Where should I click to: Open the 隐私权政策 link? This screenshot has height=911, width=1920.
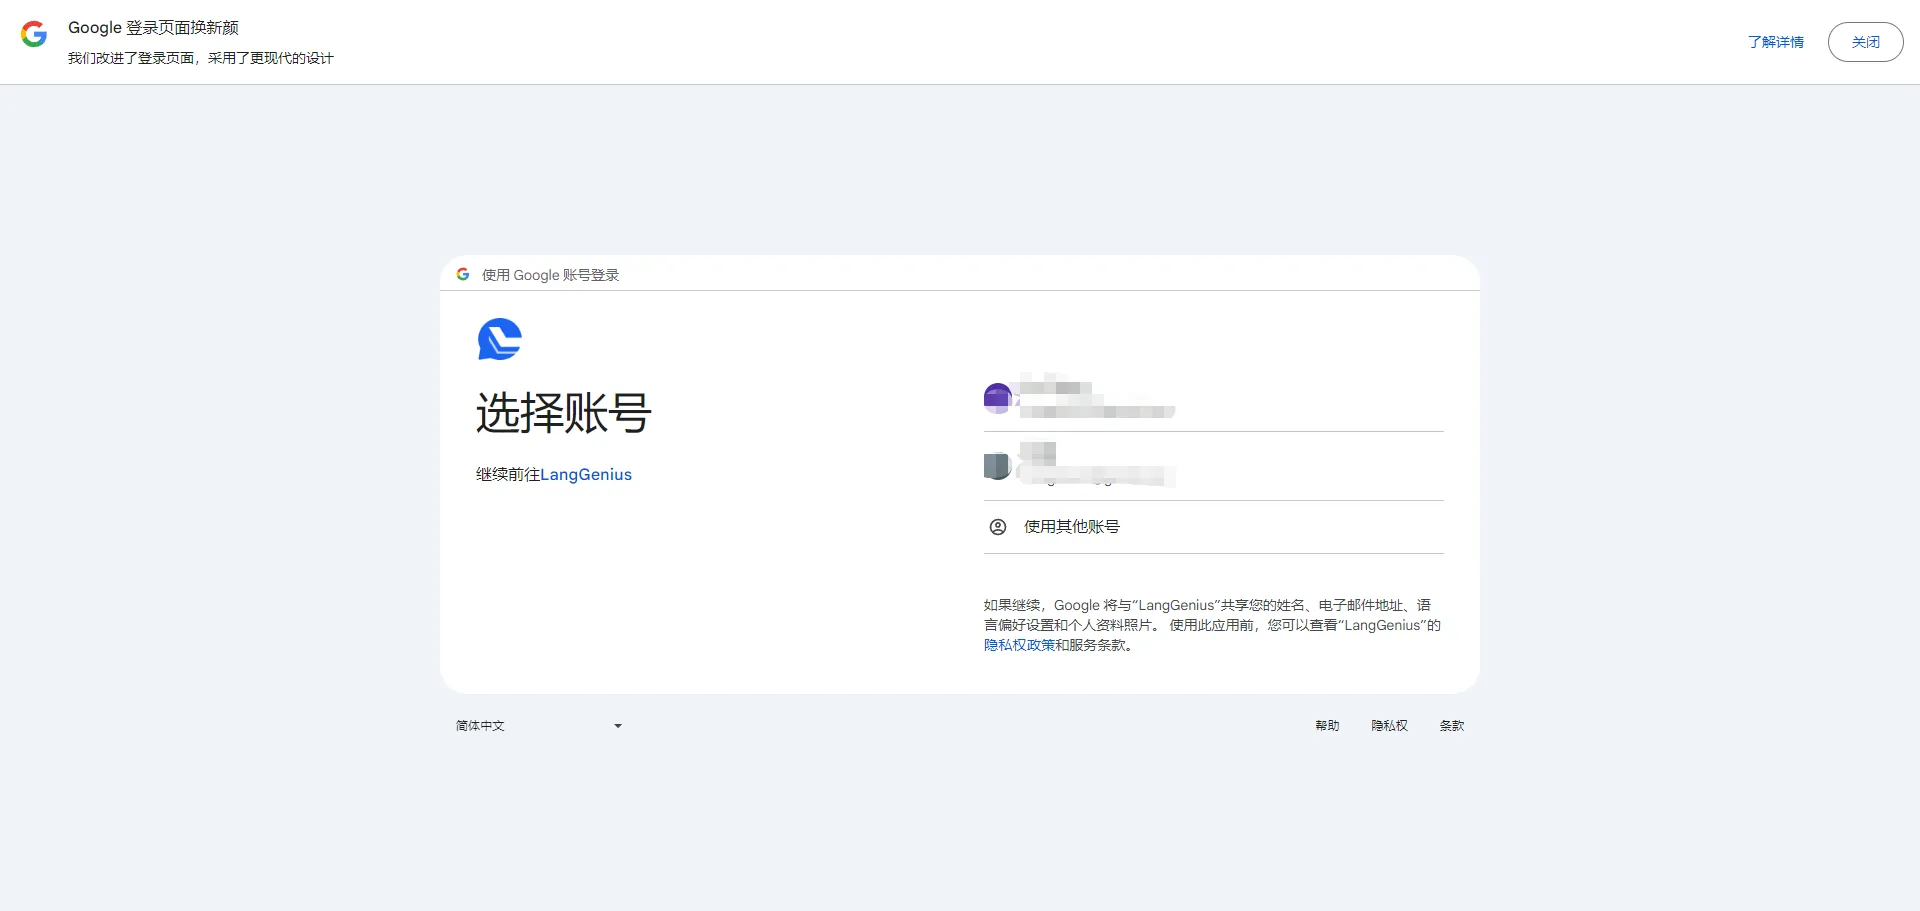[1019, 645]
